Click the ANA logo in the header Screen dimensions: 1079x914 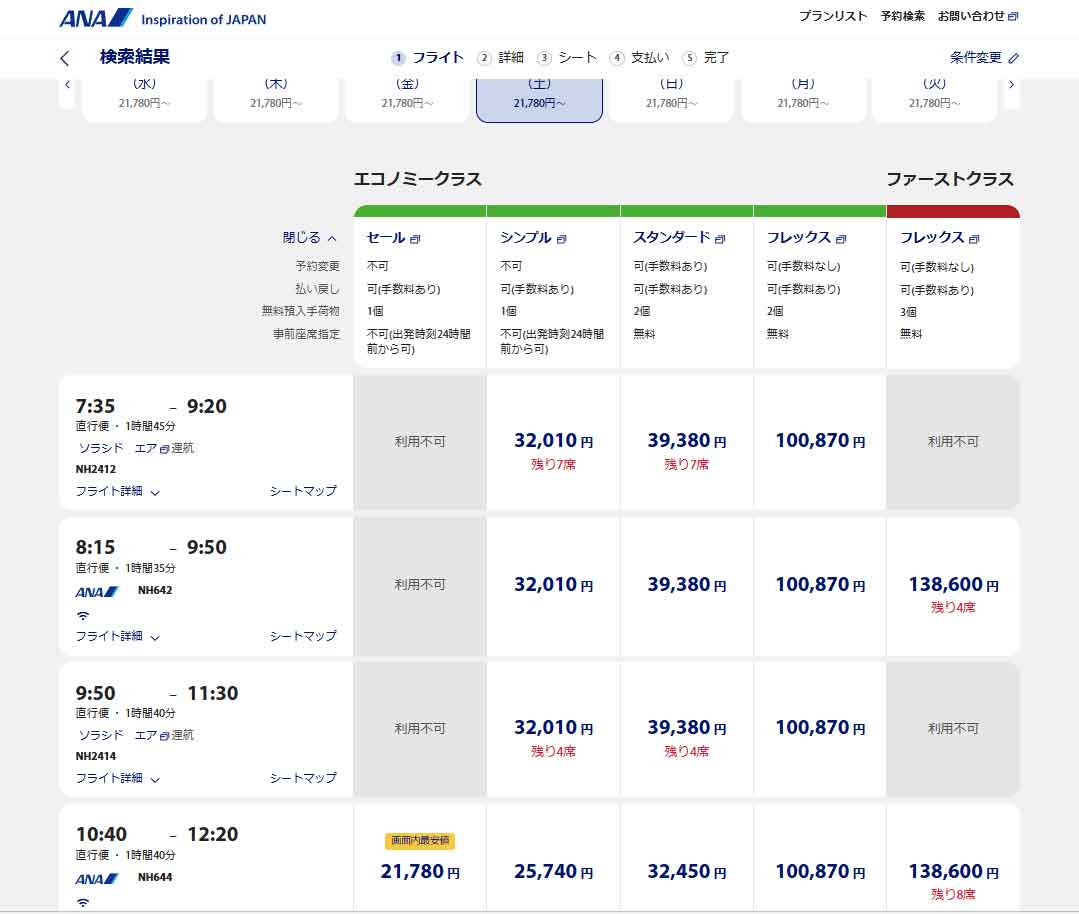96,18
